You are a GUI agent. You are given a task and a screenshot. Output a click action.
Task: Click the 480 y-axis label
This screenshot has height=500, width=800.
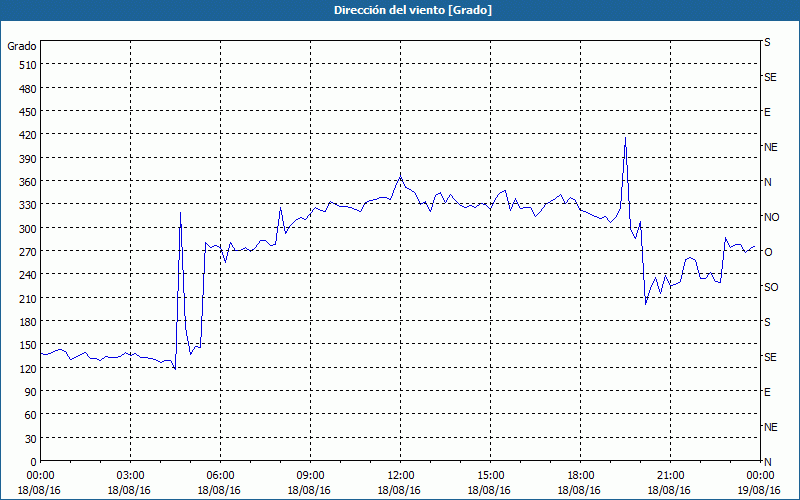pyautogui.click(x=28, y=89)
